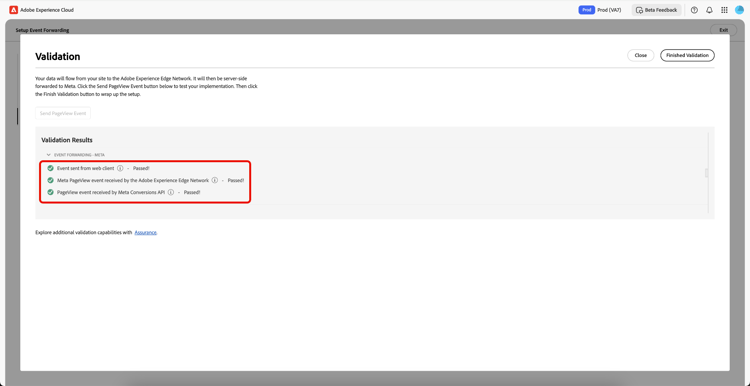
Task: Open the Assurance link
Action: tap(145, 232)
